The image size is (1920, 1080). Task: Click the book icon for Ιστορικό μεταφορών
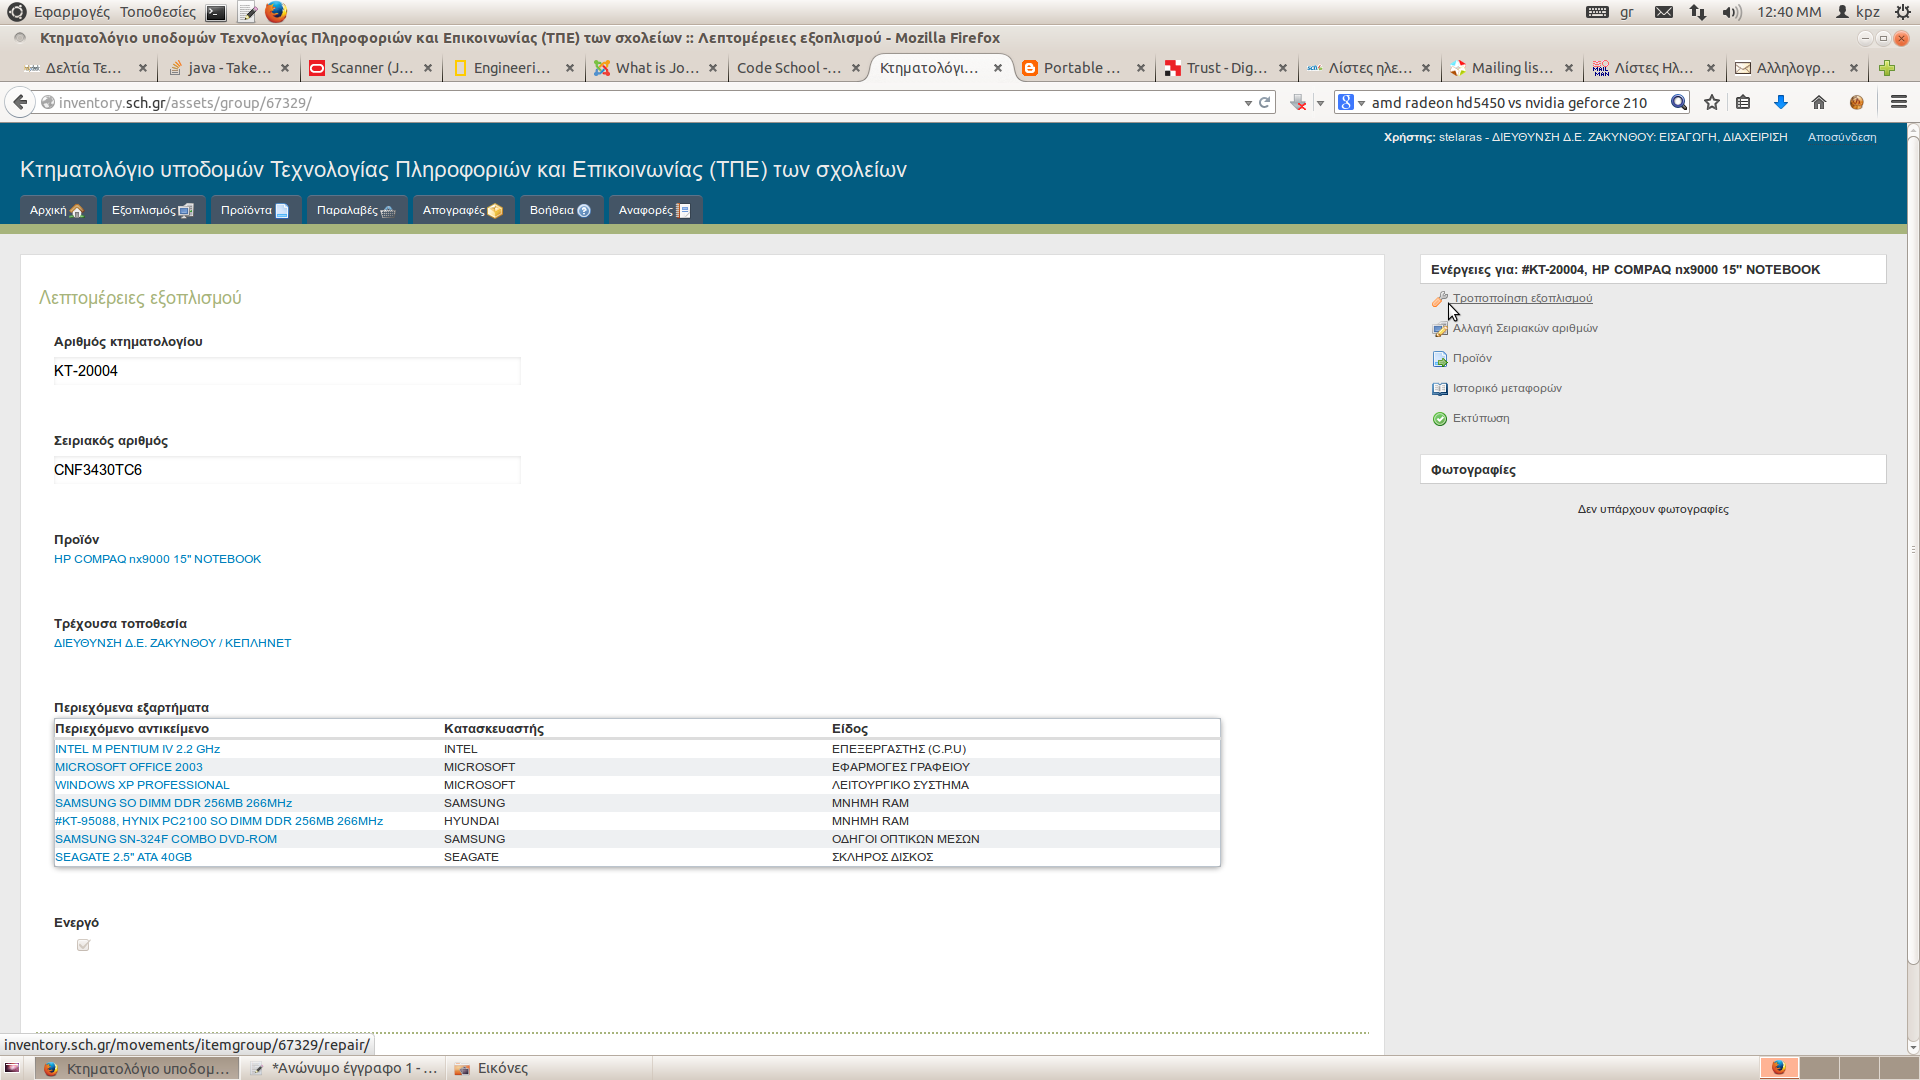pos(1440,389)
